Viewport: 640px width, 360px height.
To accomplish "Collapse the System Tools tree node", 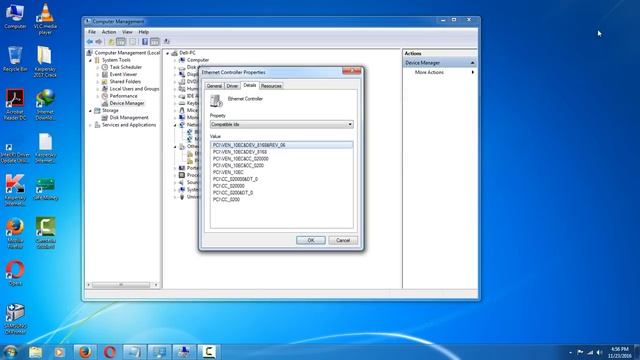I will coord(91,60).
